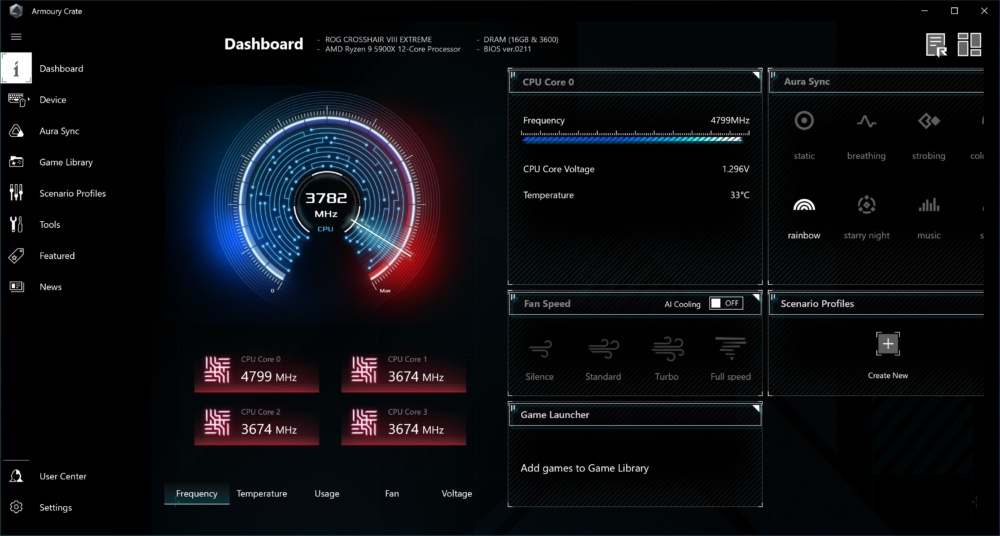This screenshot has width=1000, height=536.
Task: Click the CPU Core 0 frequency bar
Action: pyautogui.click(x=635, y=137)
